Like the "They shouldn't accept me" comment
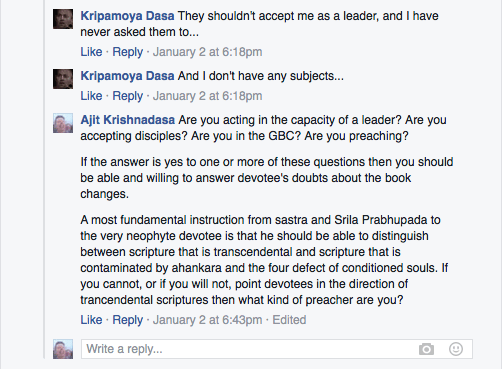 [x=91, y=52]
